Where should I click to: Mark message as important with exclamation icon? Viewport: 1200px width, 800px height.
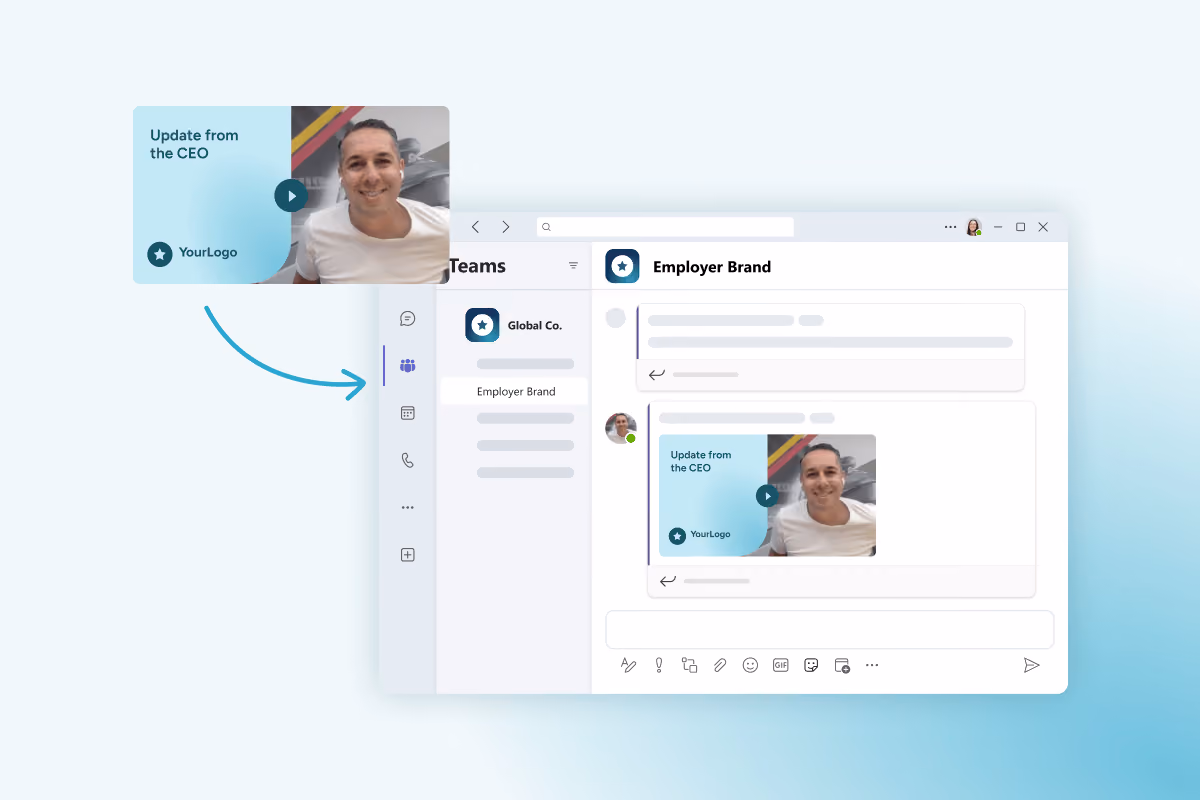pos(659,665)
